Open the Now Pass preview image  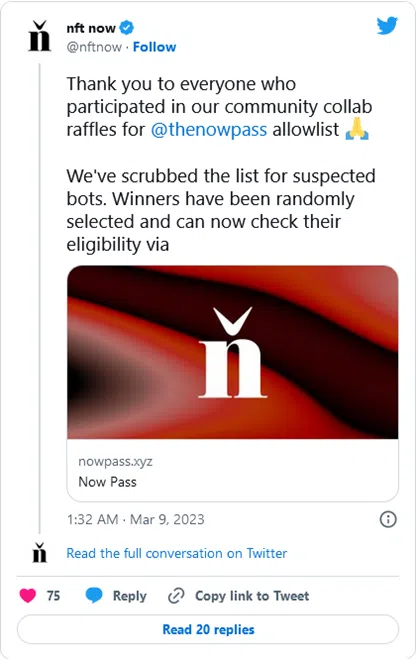point(233,352)
